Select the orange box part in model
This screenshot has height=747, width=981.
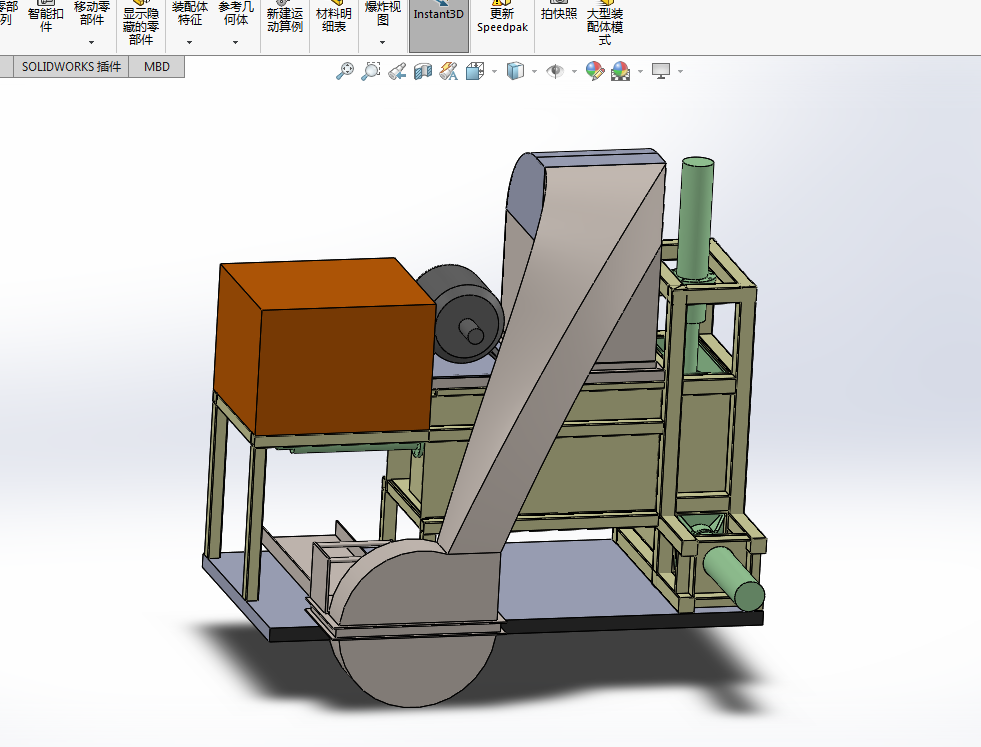pyautogui.click(x=325, y=346)
